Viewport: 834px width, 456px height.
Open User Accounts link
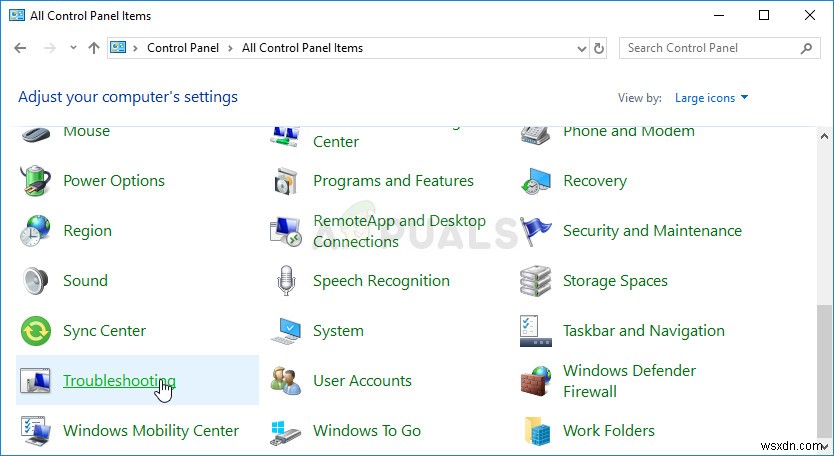[362, 381]
